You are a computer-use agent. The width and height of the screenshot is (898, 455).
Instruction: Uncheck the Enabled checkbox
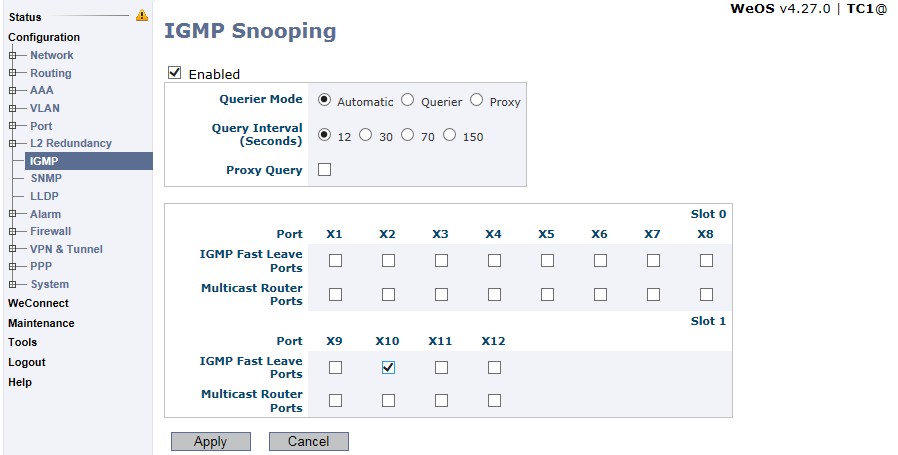click(175, 73)
